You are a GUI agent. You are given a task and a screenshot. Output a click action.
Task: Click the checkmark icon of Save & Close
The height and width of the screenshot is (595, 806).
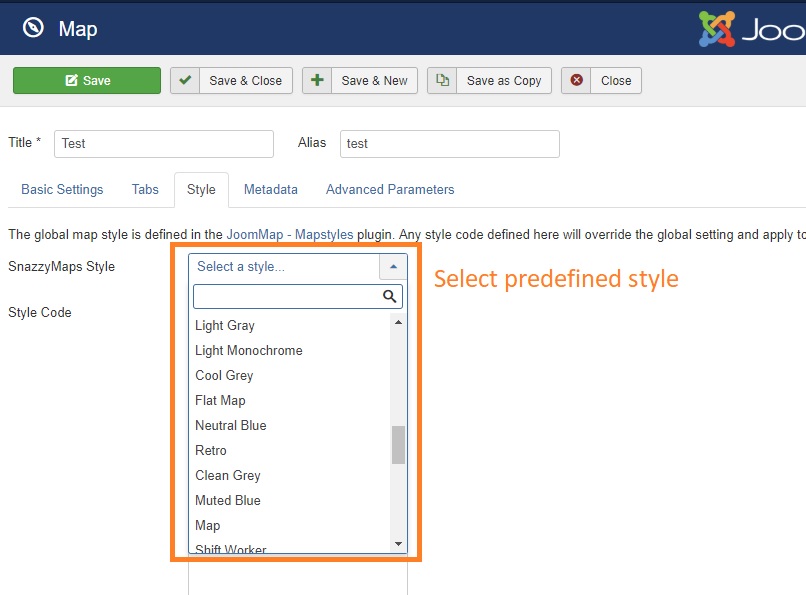(x=185, y=80)
